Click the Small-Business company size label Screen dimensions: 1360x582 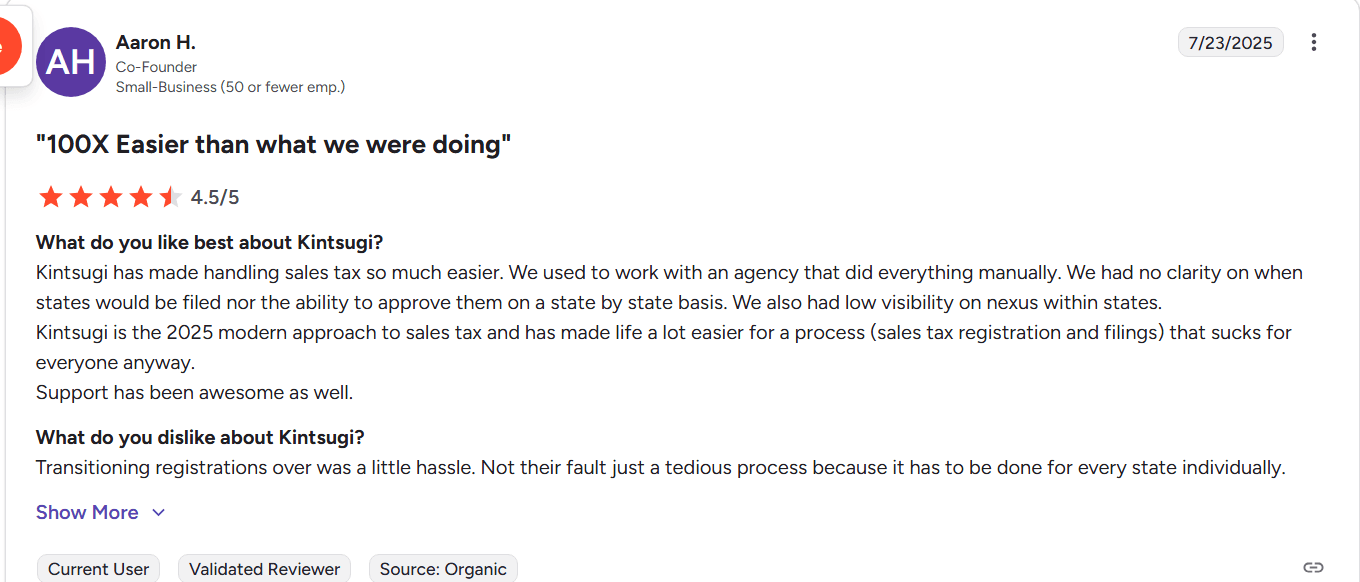click(230, 87)
